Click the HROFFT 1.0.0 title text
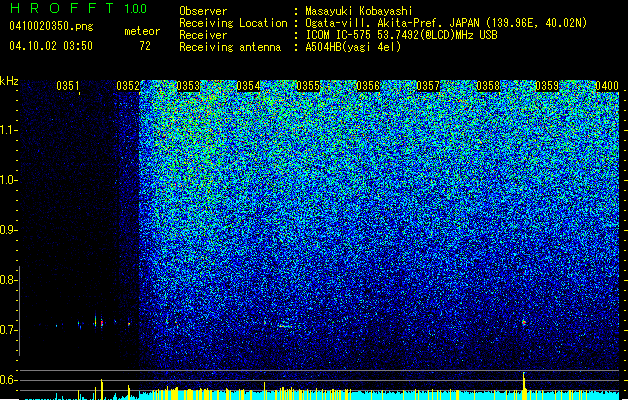This screenshot has width=629, height=400. pyautogui.click(x=78, y=8)
